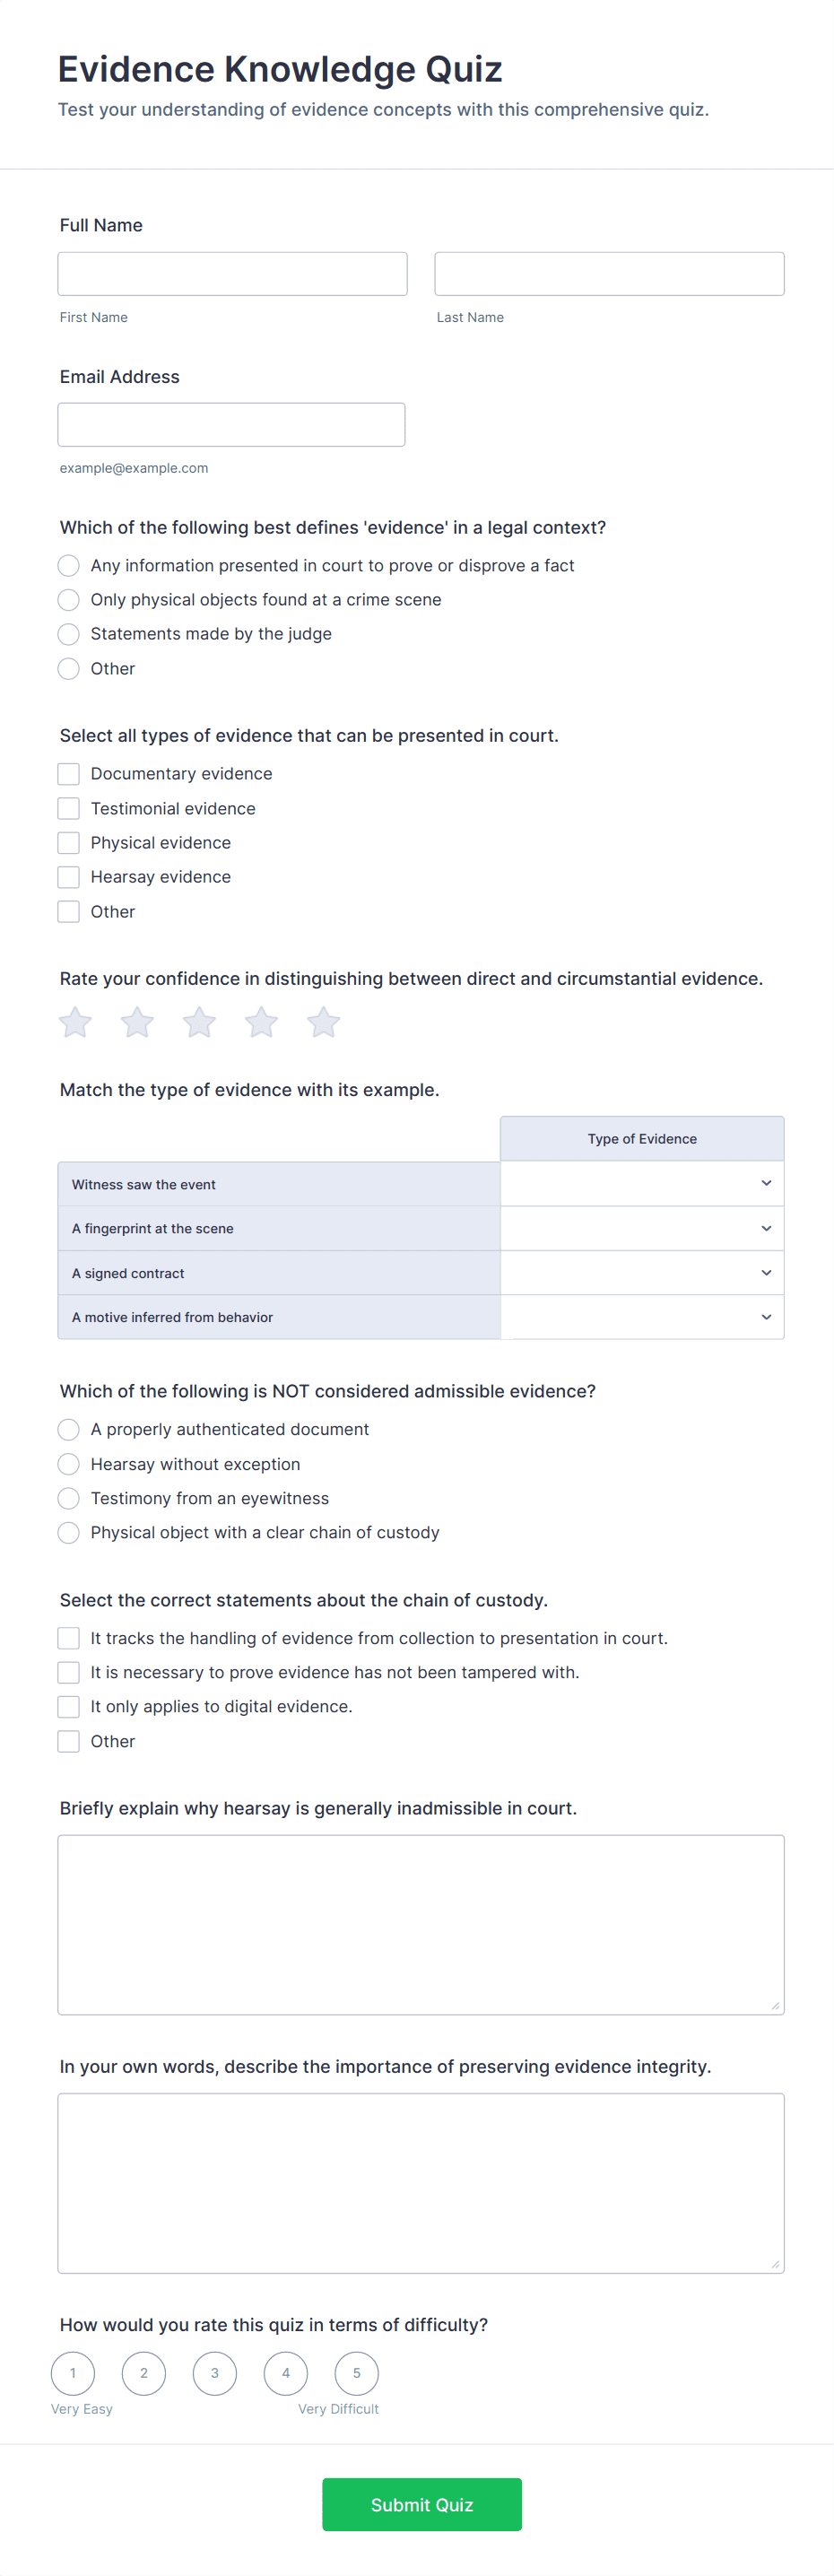
Task: Select the second confidence star
Action: [137, 1022]
